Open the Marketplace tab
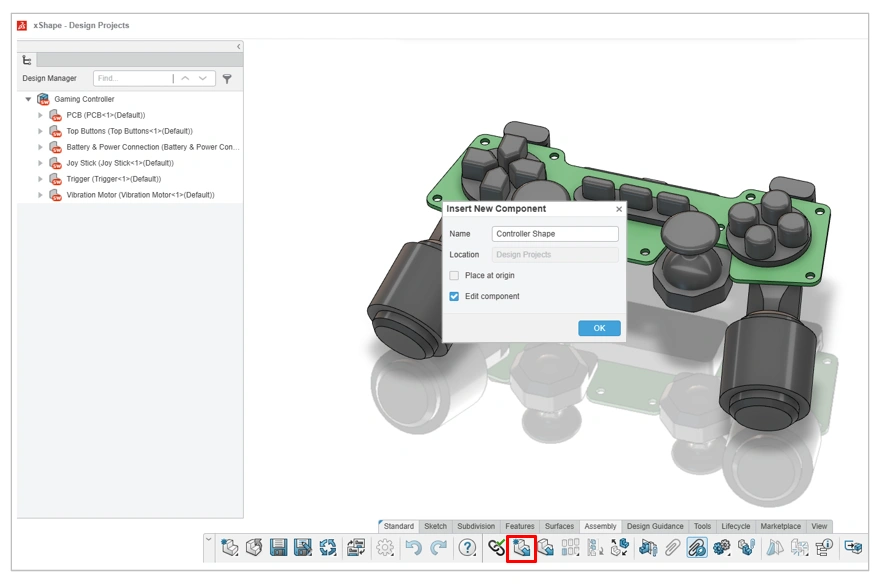Viewport: 890px width, 584px height. tap(780, 526)
